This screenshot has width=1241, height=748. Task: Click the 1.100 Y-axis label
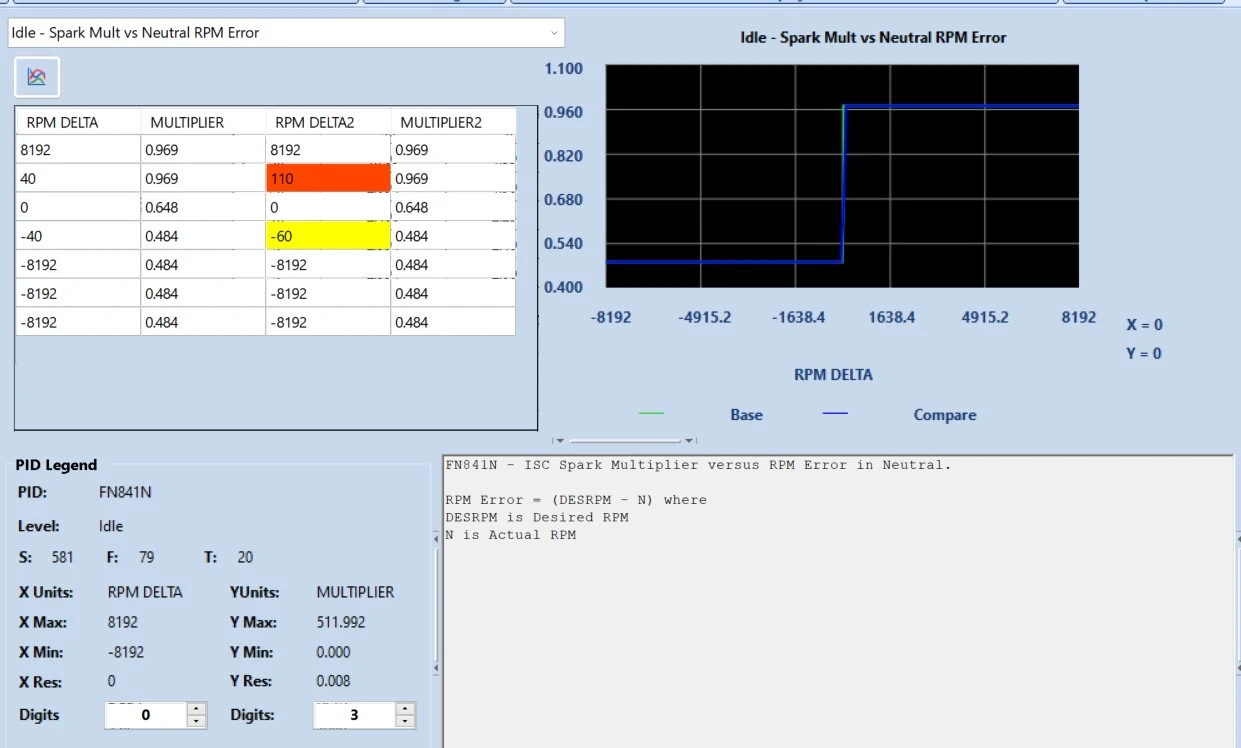563,68
